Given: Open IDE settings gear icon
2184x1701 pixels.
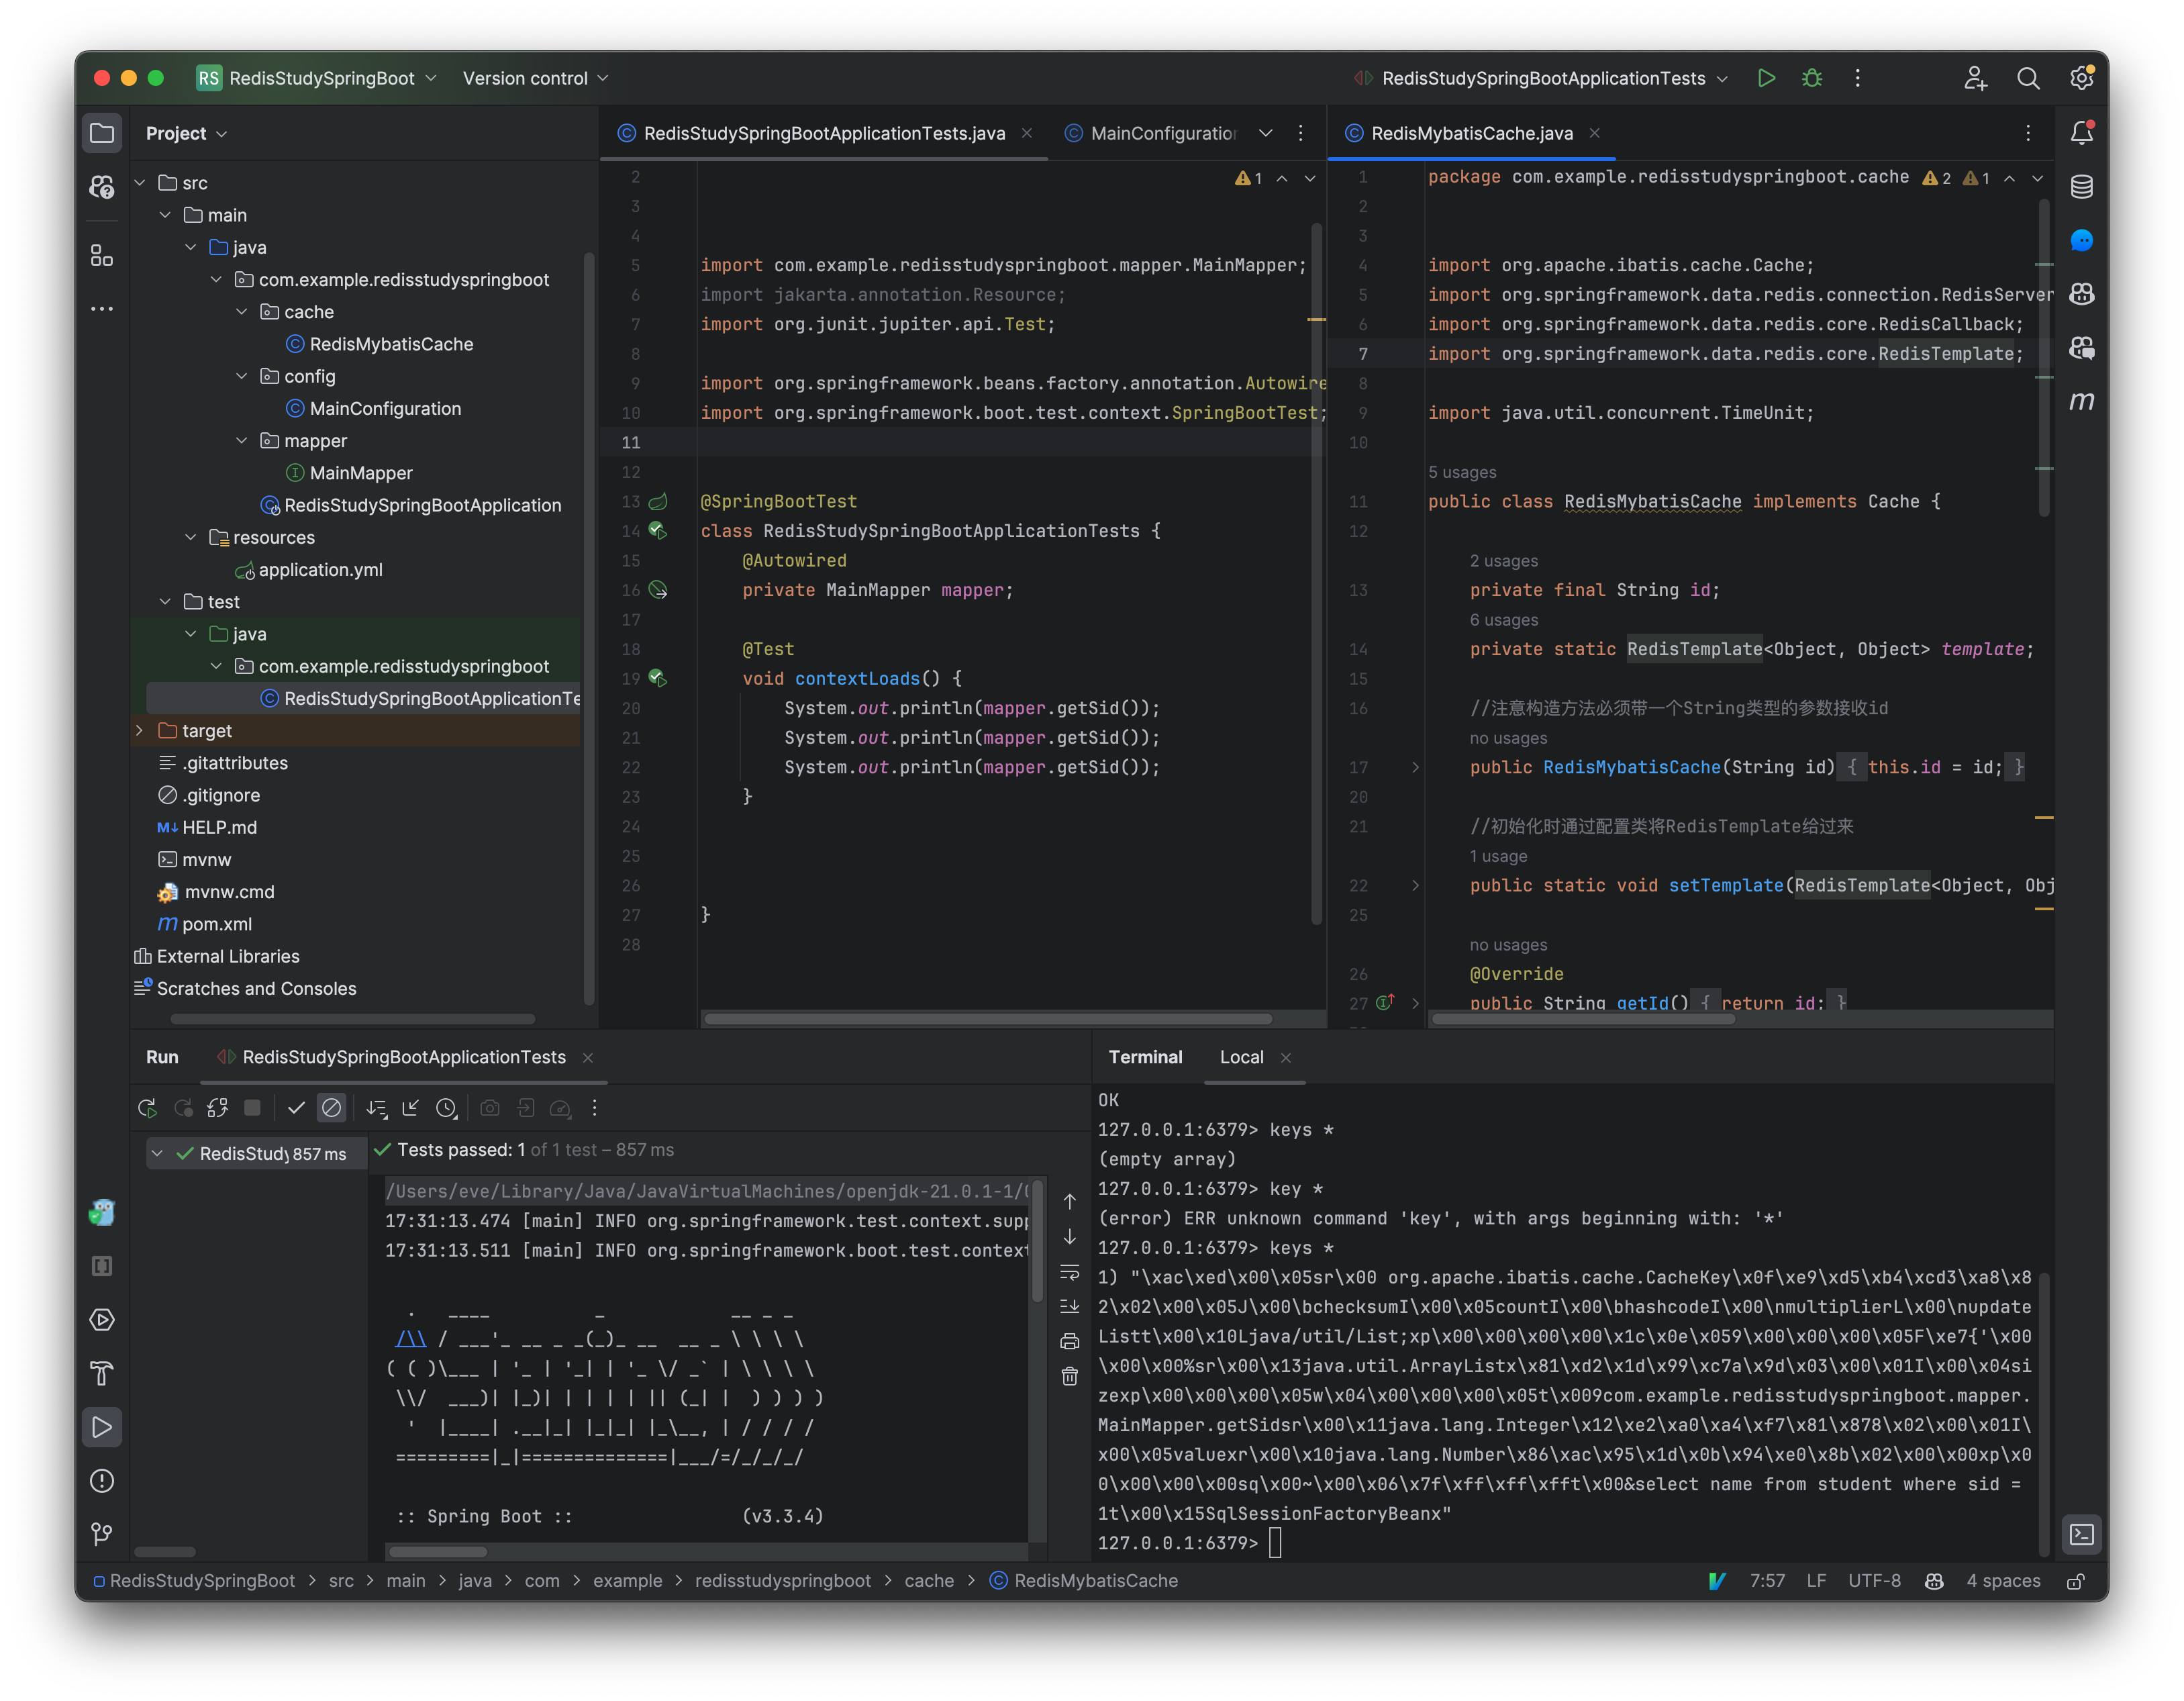Looking at the screenshot, I should tap(2081, 78).
